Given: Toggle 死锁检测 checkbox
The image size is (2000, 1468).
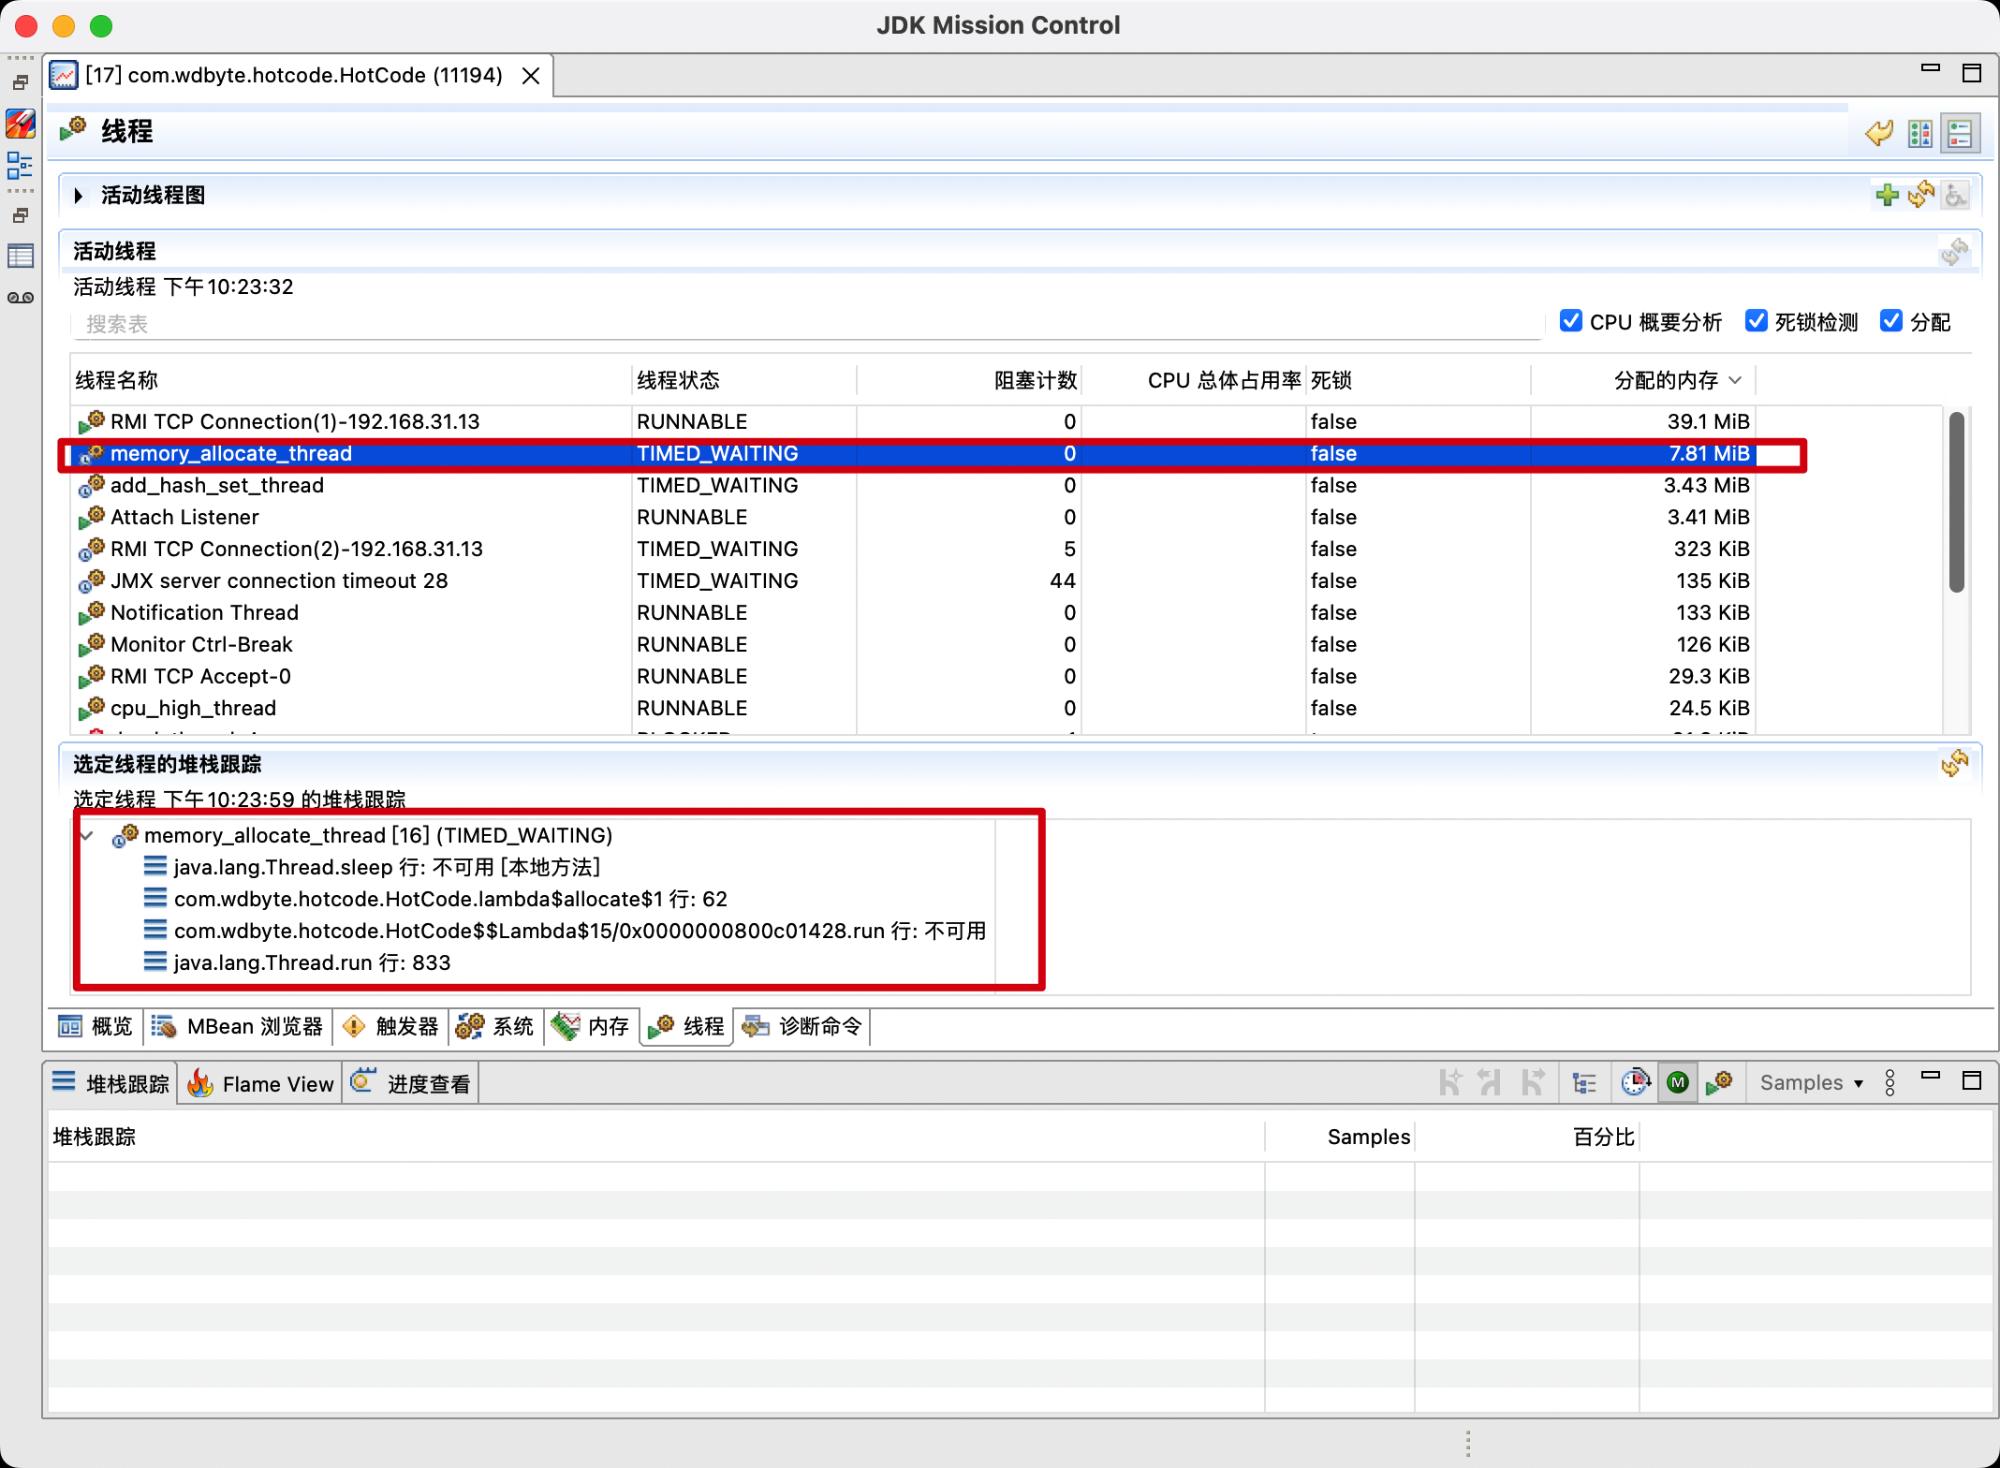Looking at the screenshot, I should 1756,321.
